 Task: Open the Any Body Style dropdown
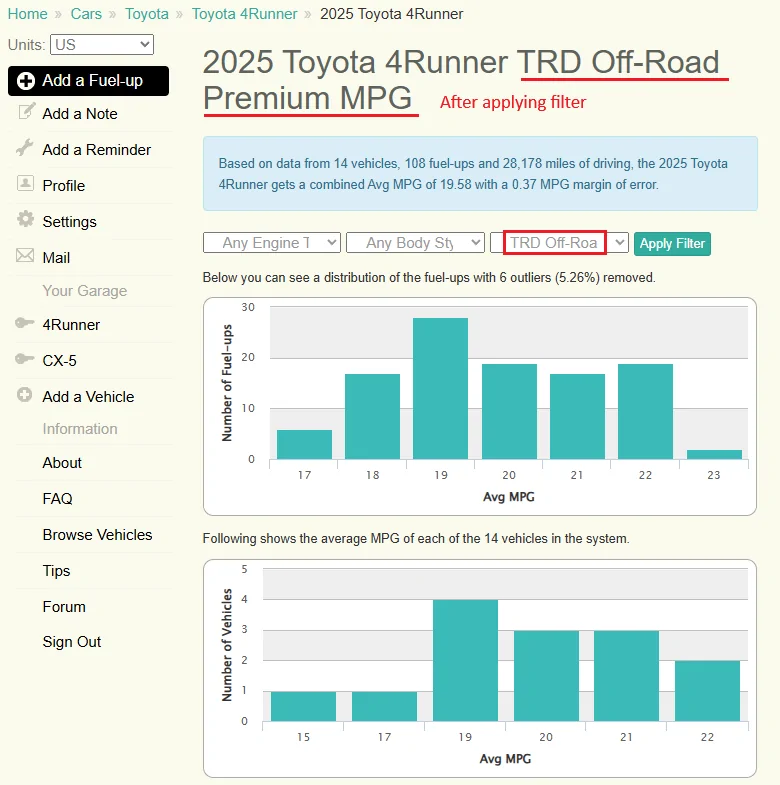coord(415,243)
